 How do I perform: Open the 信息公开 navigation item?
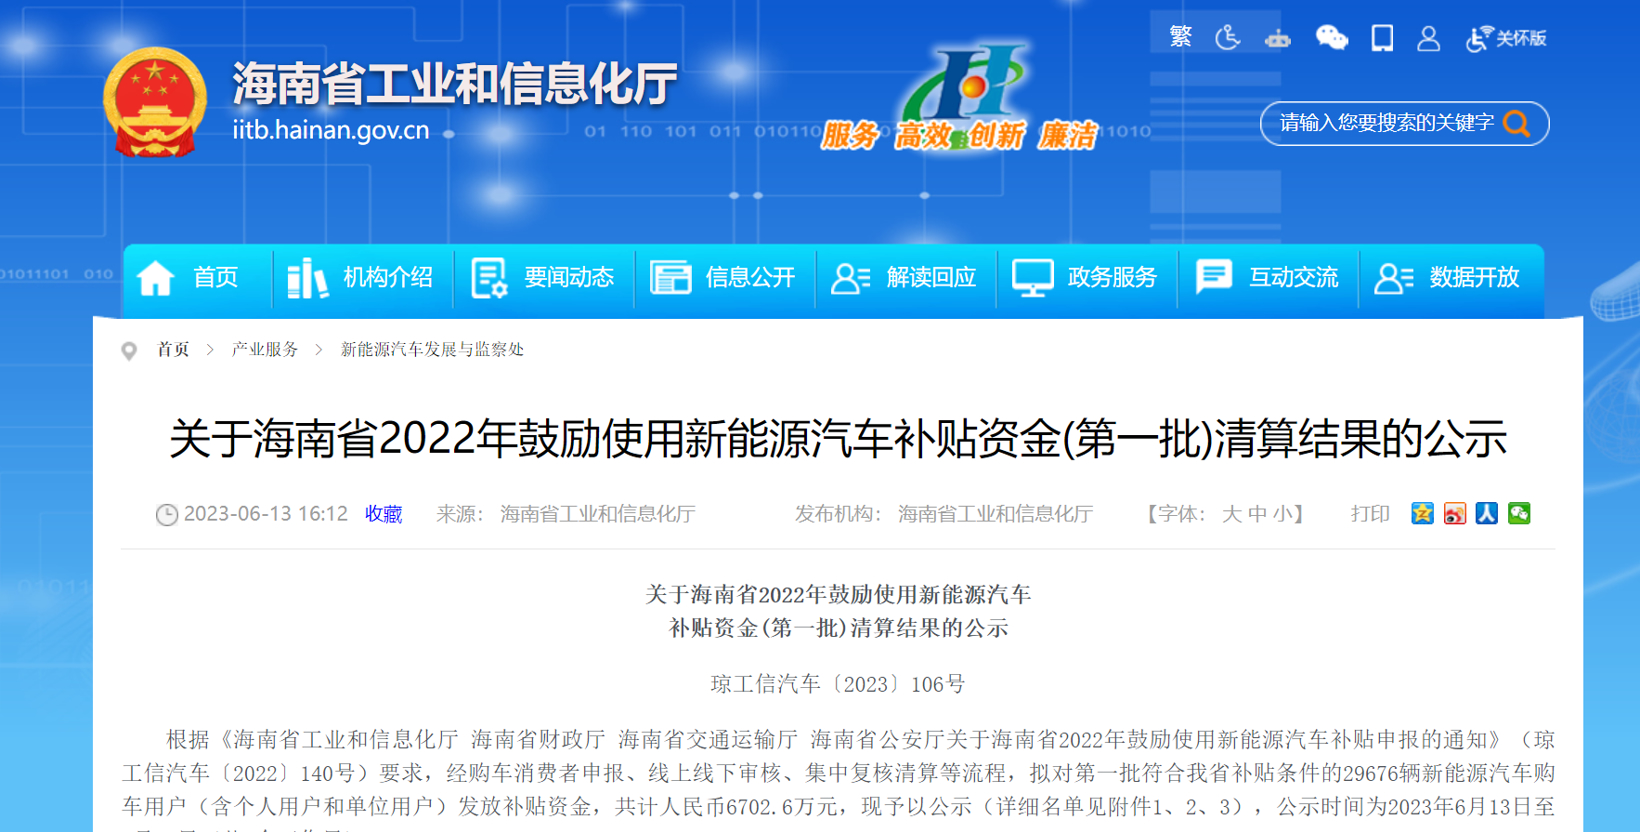point(724,278)
